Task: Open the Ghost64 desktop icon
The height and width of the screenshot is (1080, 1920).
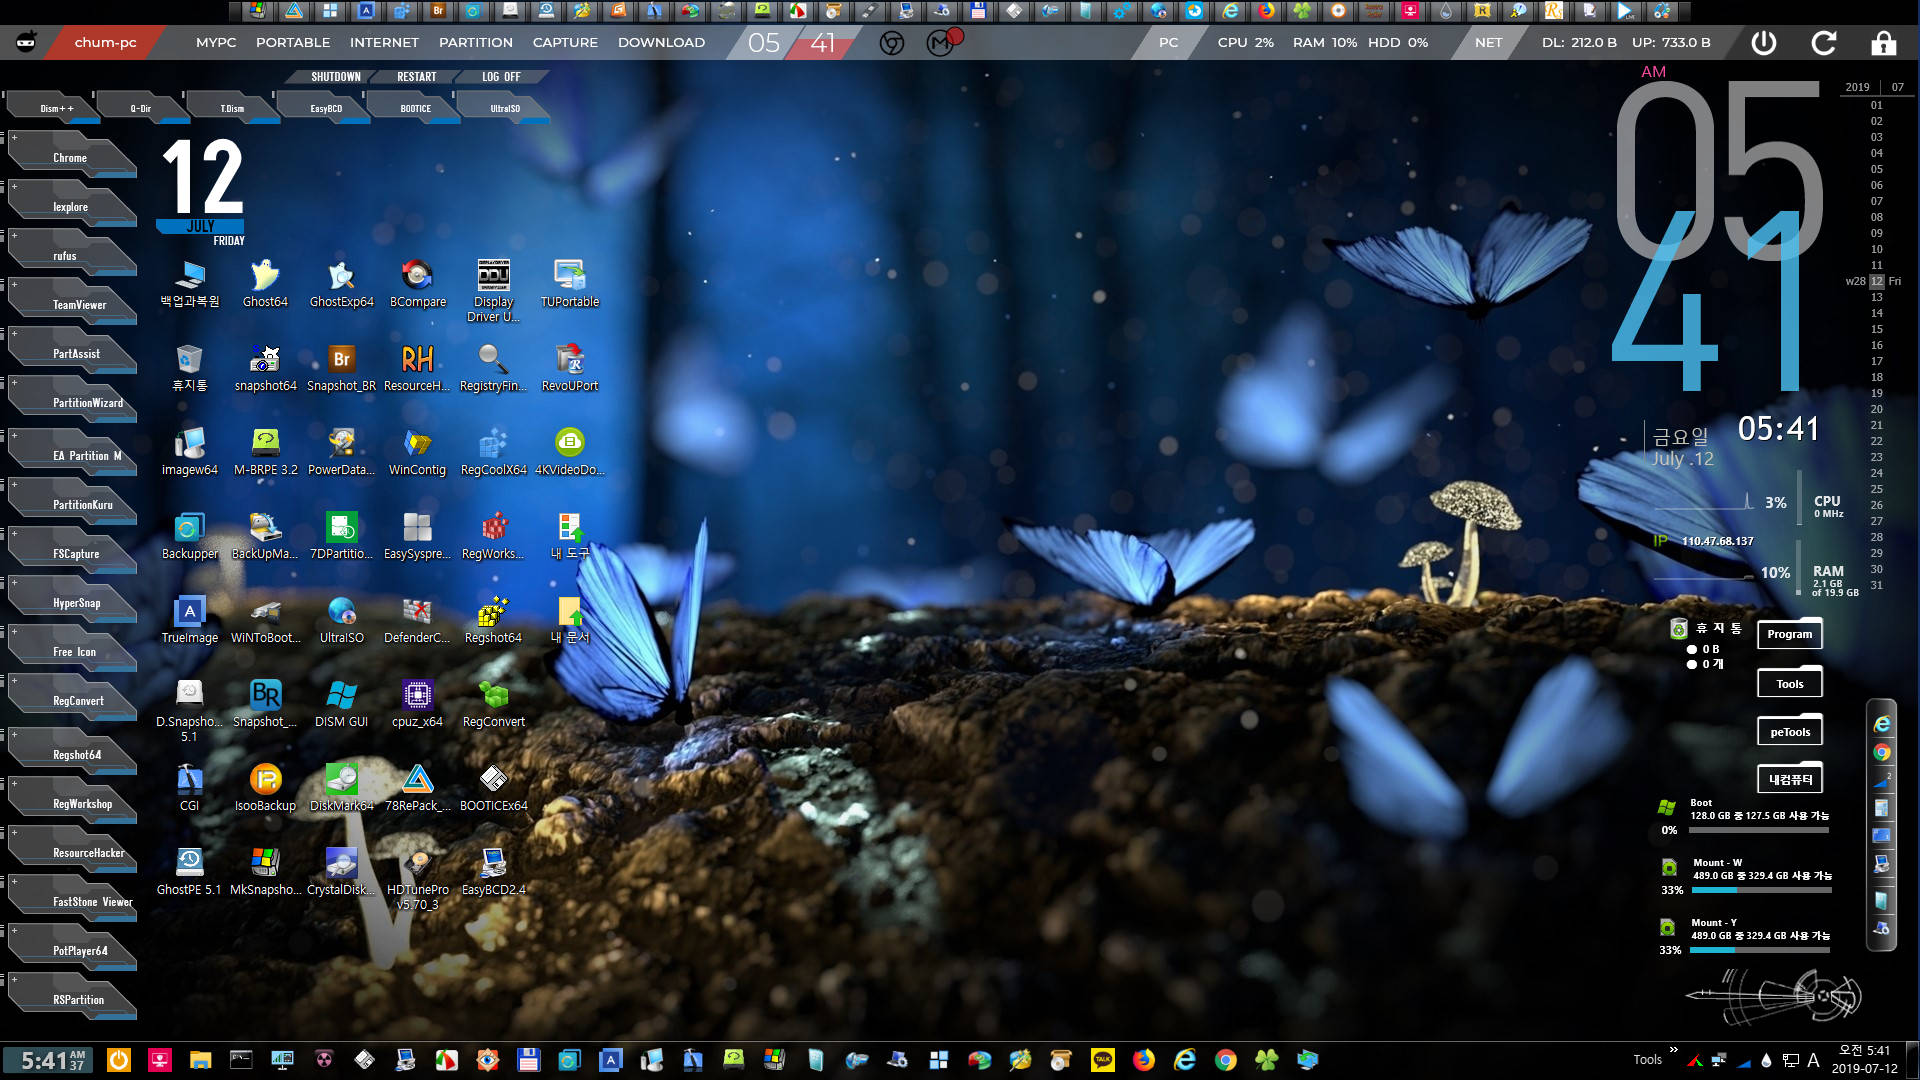Action: point(265,284)
